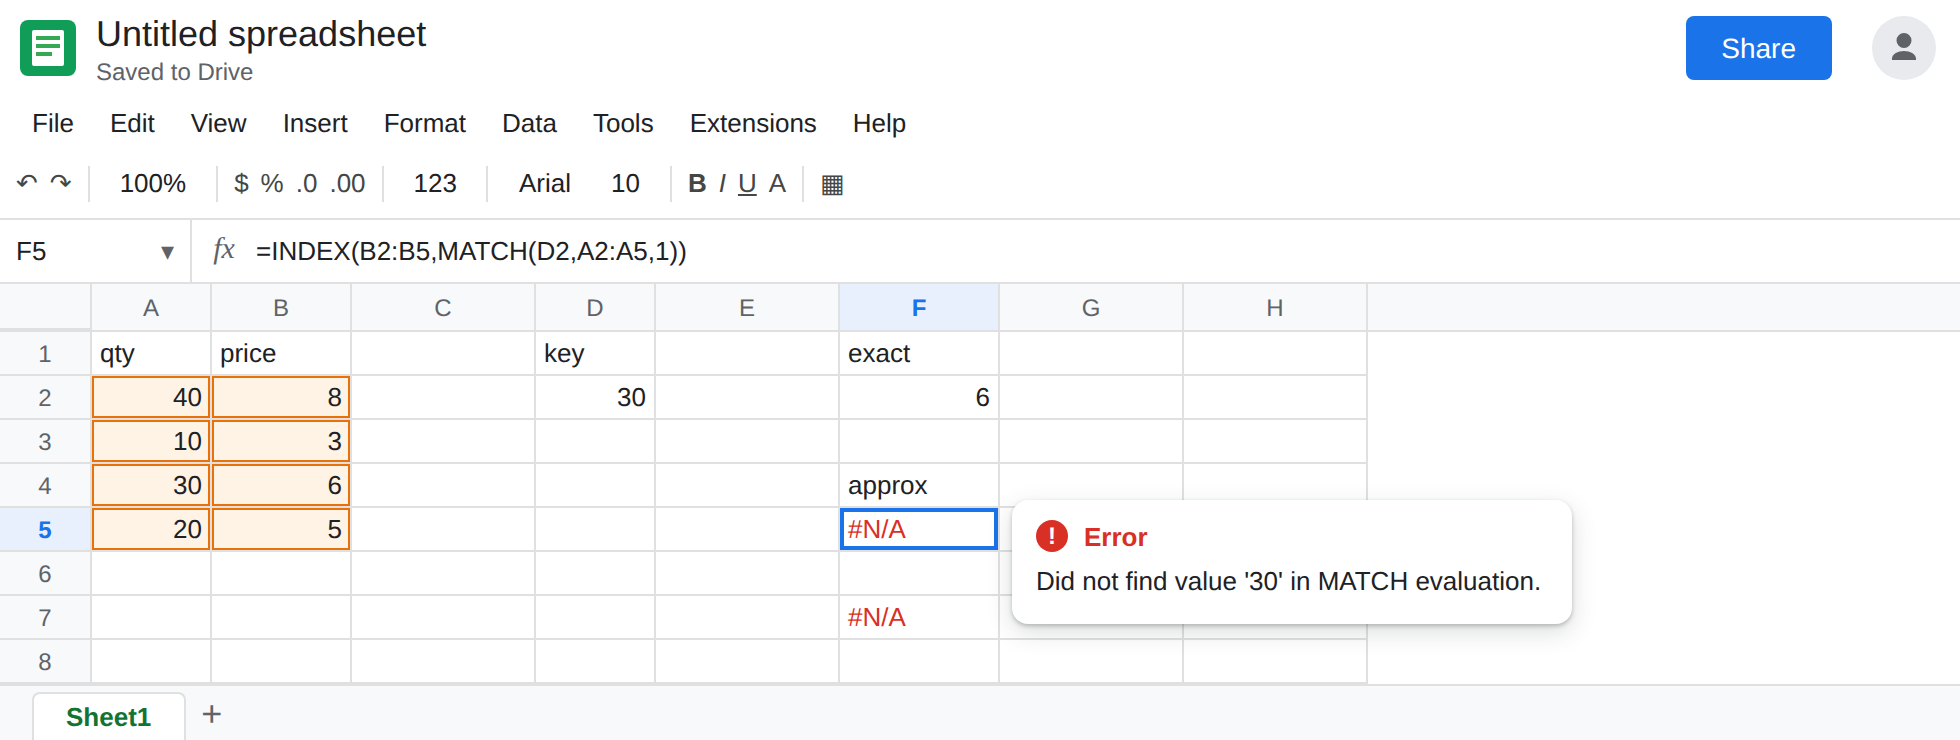Select column A header
This screenshot has height=740, width=1960.
pyautogui.click(x=151, y=308)
